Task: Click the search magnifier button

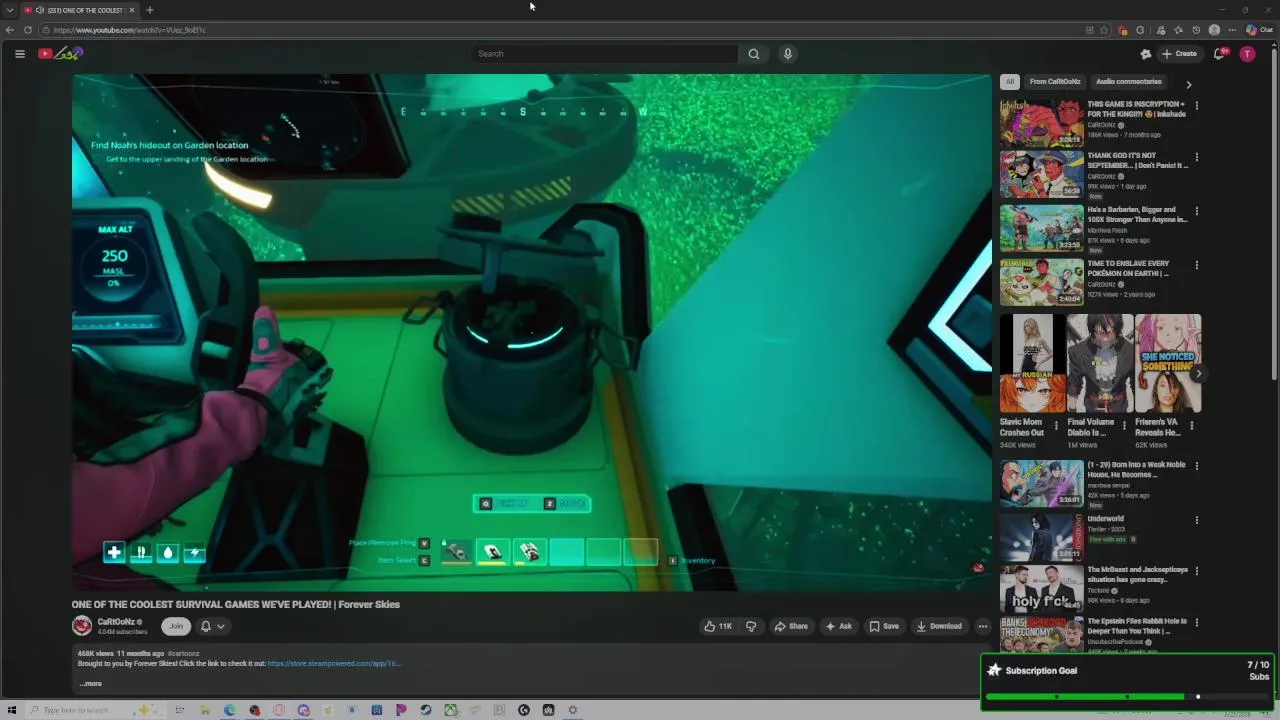Action: [x=754, y=54]
